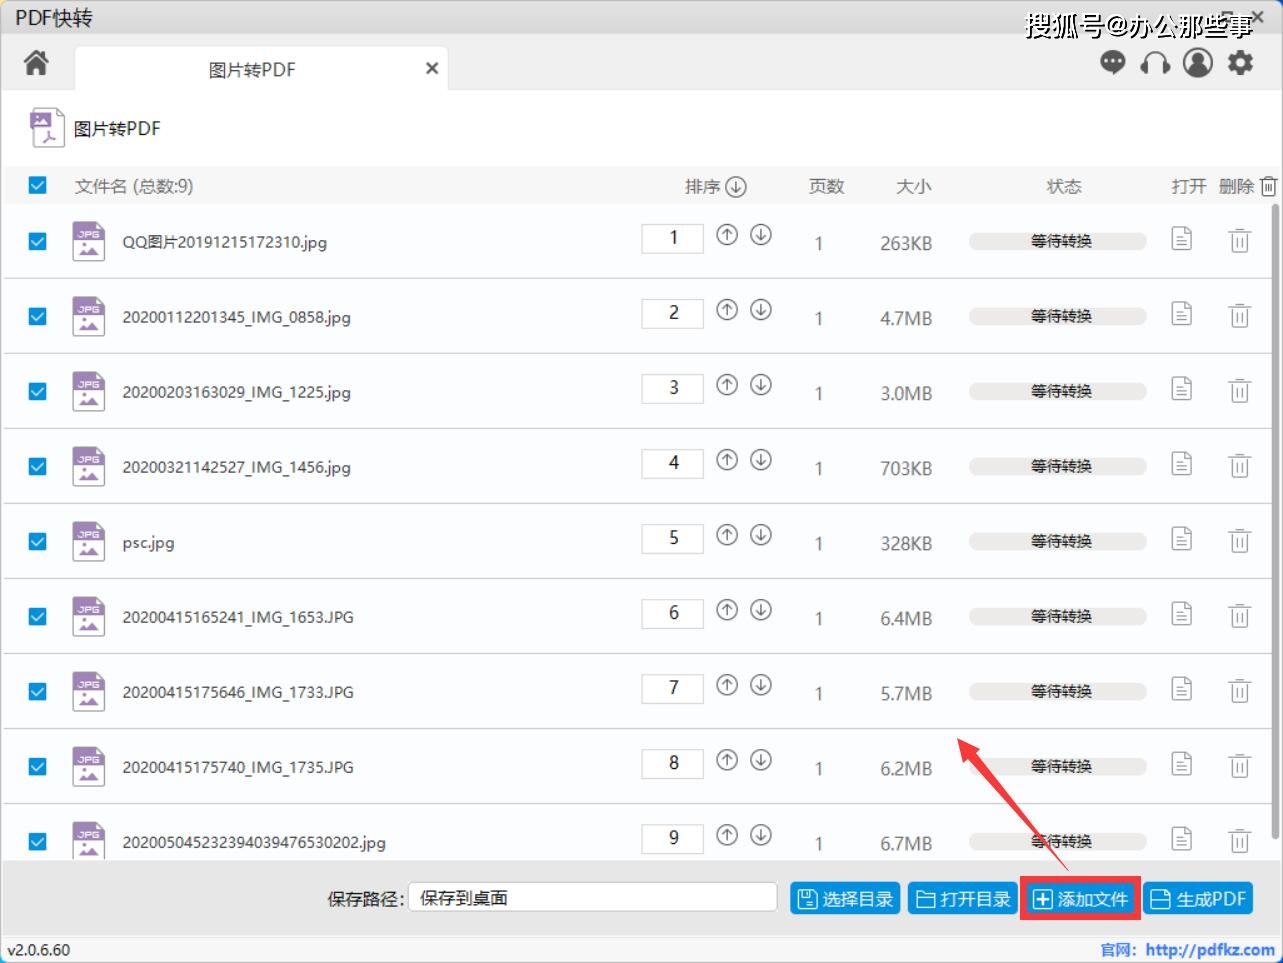
Task: Open the chat message icon
Action: point(1112,63)
